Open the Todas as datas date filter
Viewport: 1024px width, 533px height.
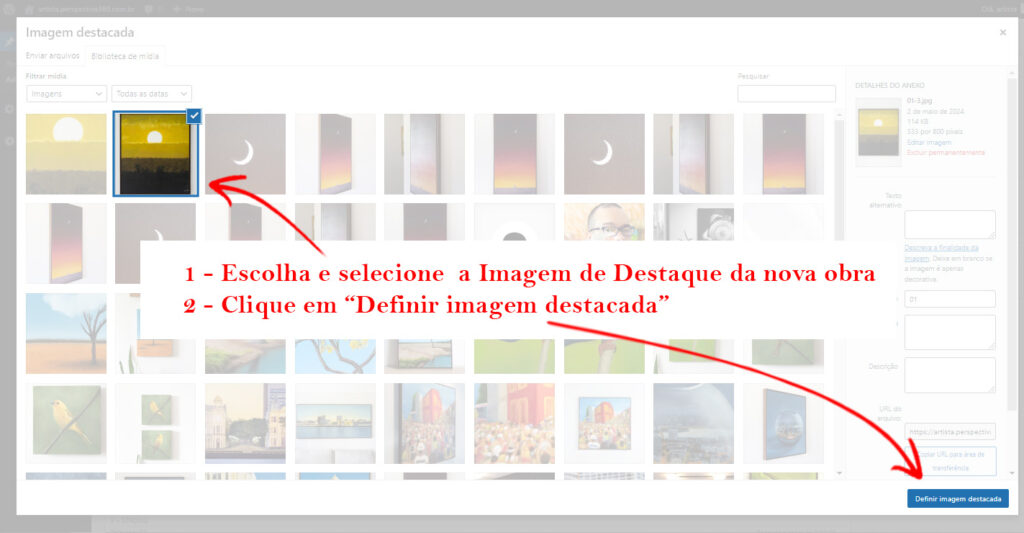(151, 94)
